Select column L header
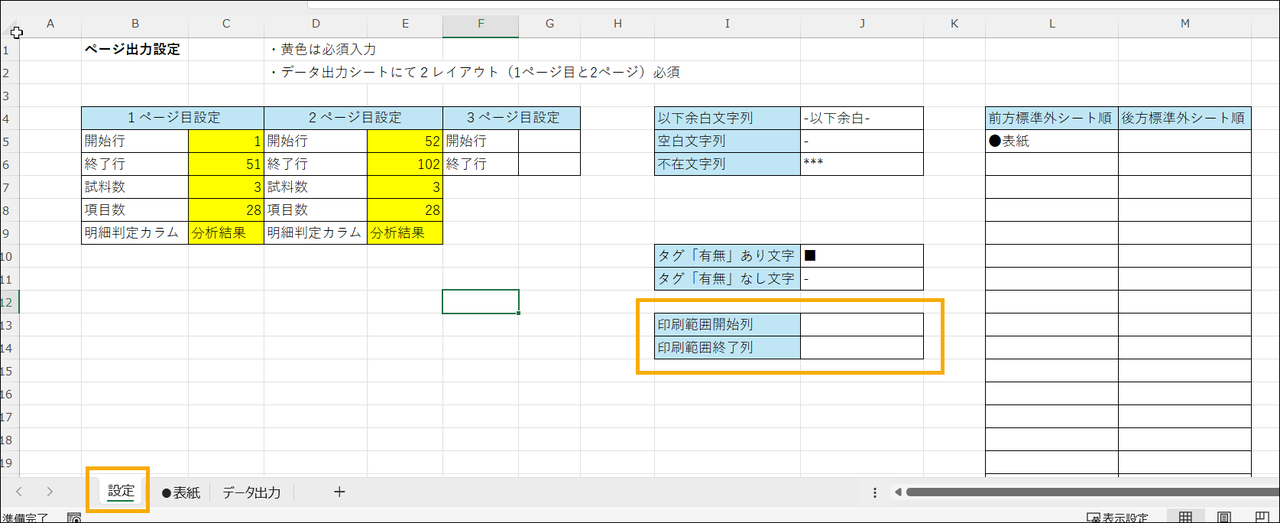Screen dimensions: 1280x523 click(x=1052, y=23)
